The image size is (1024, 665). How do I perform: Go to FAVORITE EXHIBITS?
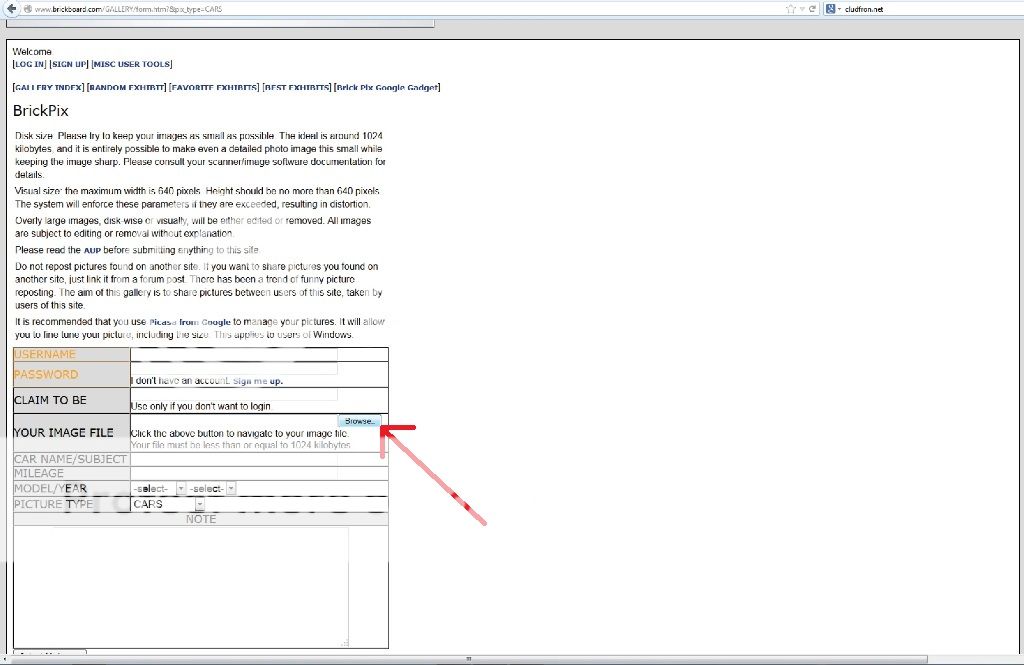214,88
